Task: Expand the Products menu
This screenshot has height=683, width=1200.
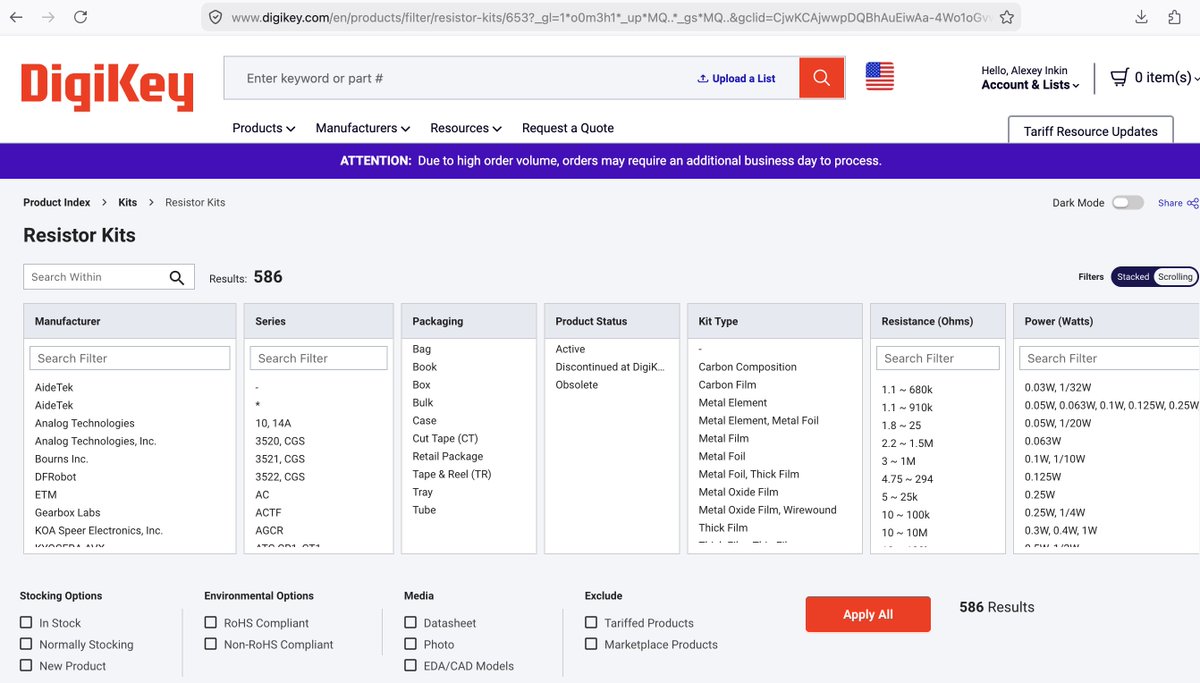Action: [263, 128]
